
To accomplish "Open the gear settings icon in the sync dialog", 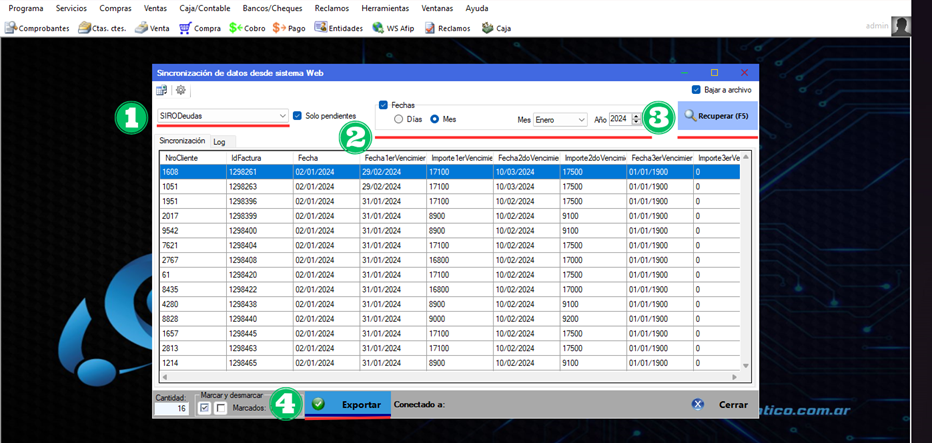I will point(181,90).
